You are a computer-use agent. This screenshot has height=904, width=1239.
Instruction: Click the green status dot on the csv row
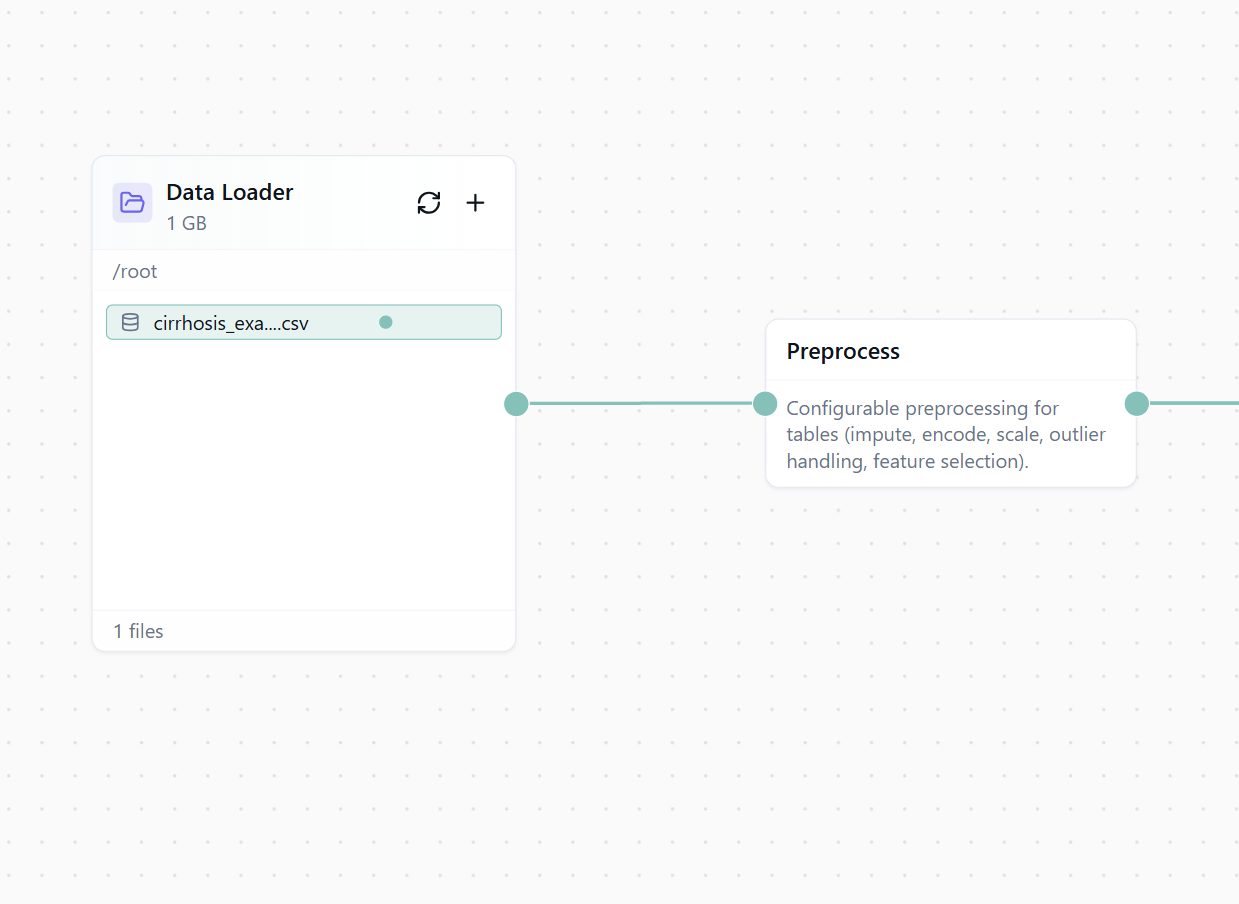386,322
